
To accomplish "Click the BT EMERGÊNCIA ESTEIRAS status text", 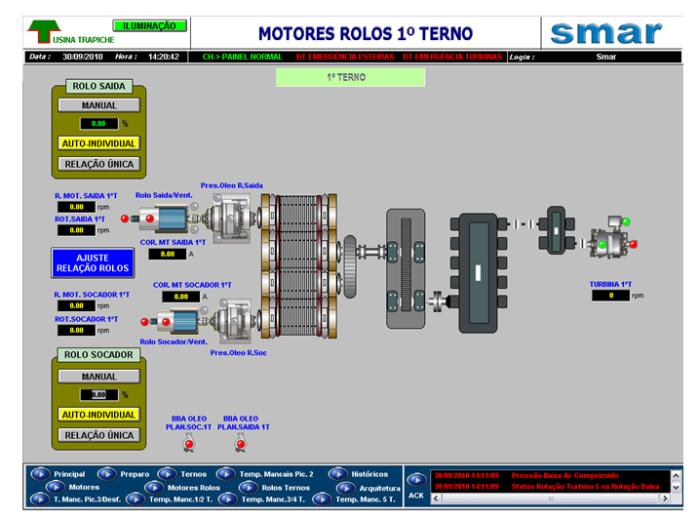I will (345, 57).
